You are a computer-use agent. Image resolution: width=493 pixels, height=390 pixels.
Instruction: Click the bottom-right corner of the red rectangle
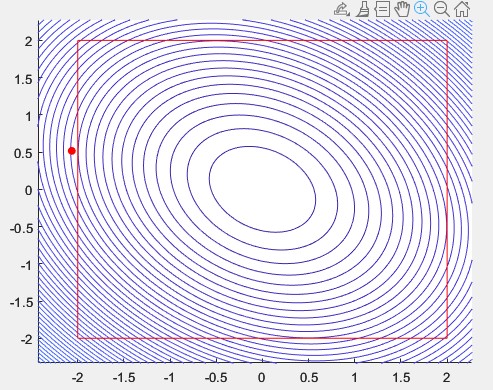pyautogui.click(x=447, y=338)
